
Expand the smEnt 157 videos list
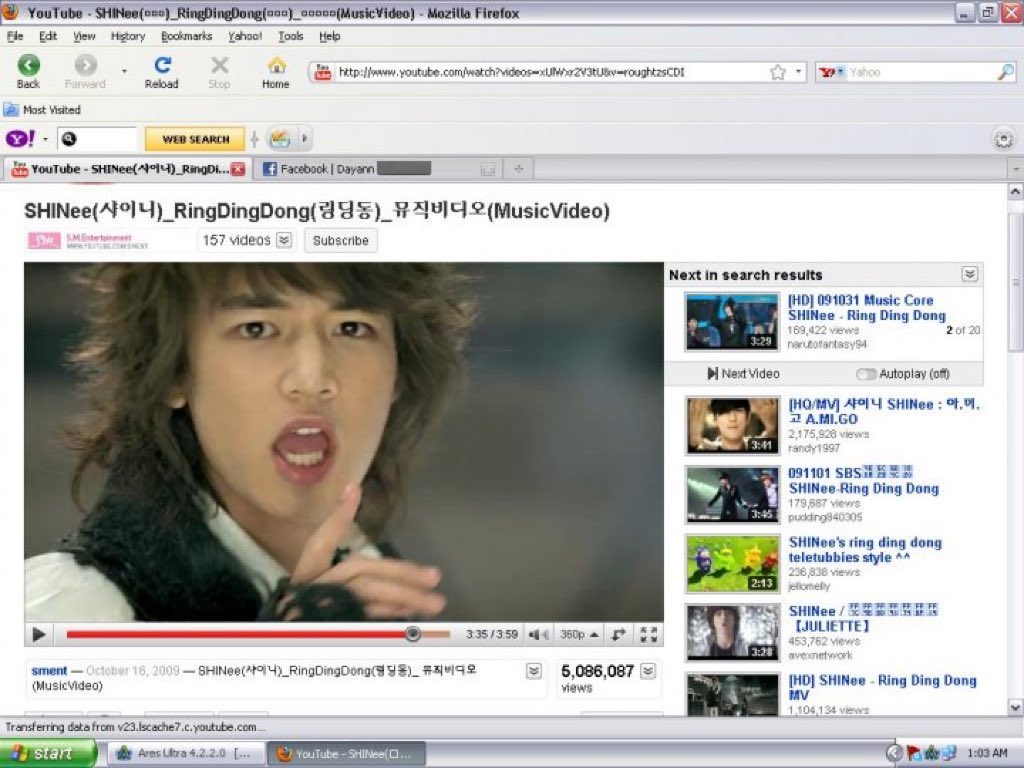point(284,240)
